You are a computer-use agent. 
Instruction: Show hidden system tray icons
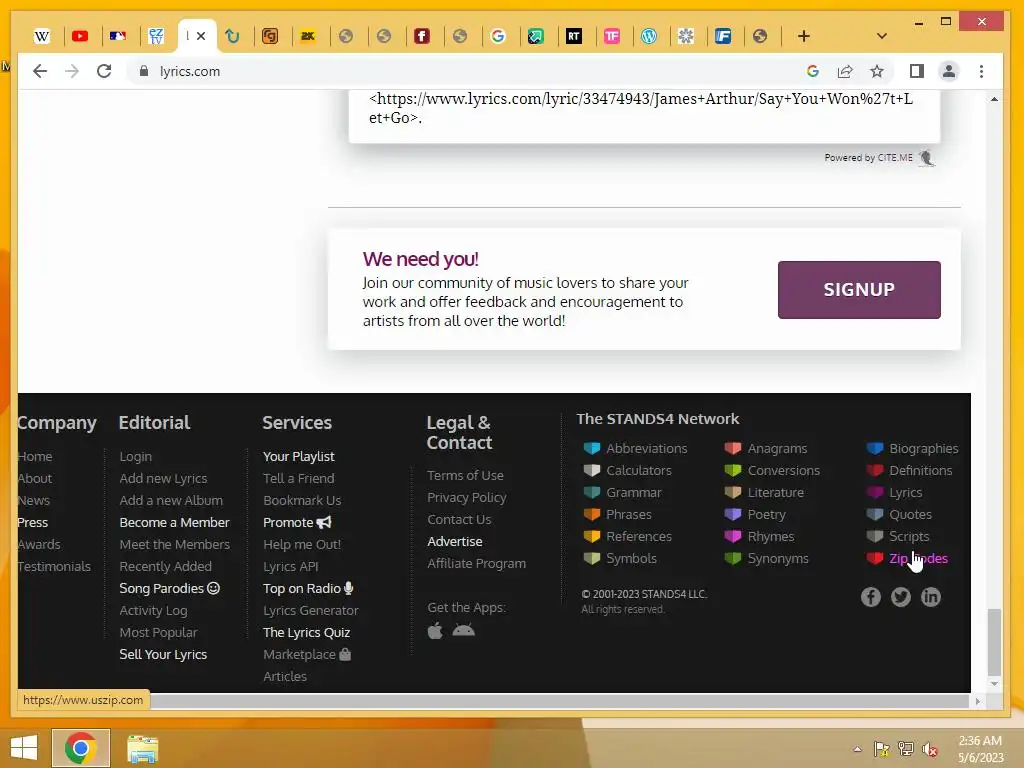[857, 749]
